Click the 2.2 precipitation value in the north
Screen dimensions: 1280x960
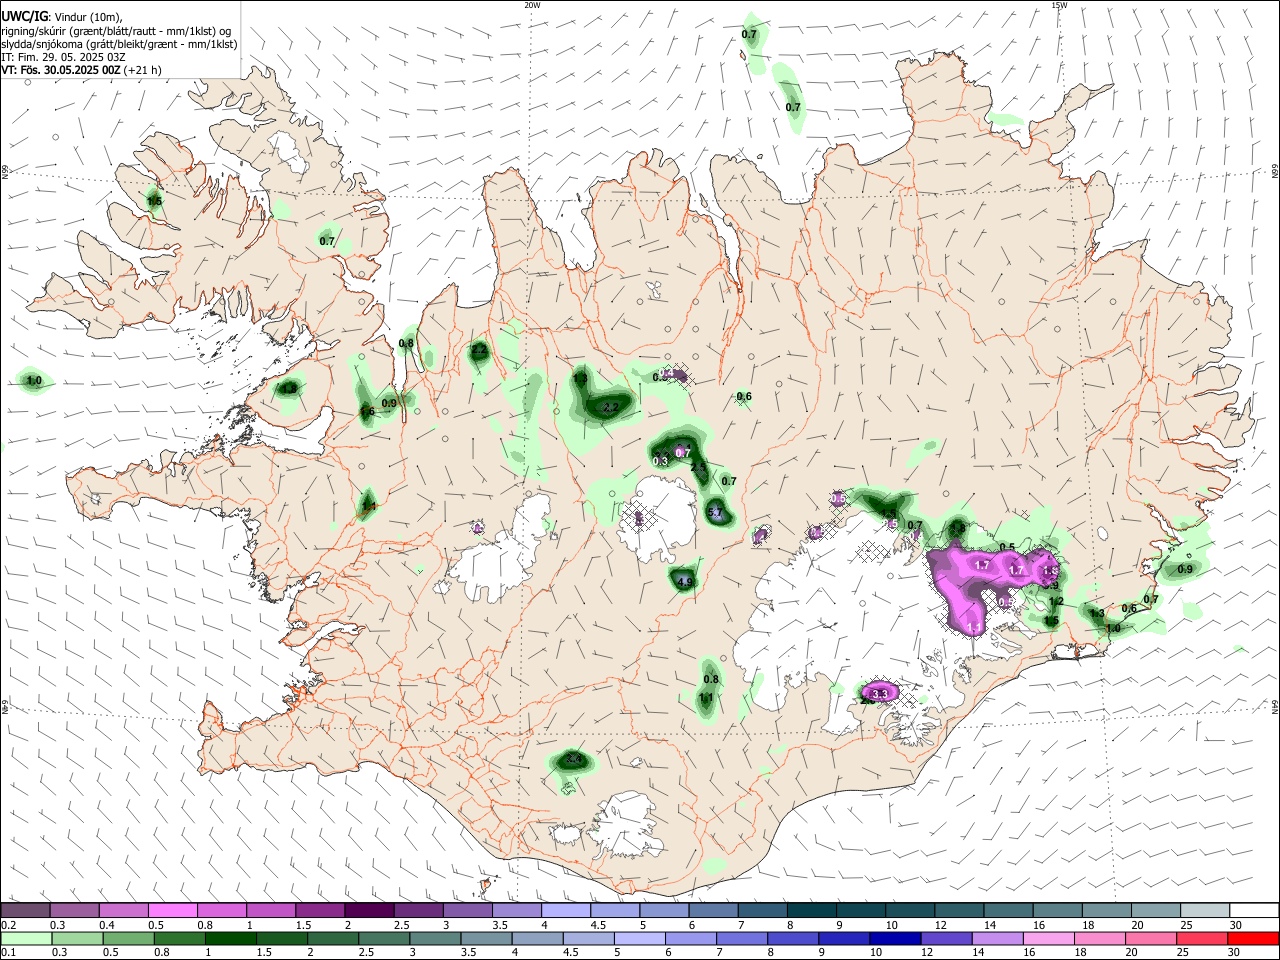[x=610, y=408]
